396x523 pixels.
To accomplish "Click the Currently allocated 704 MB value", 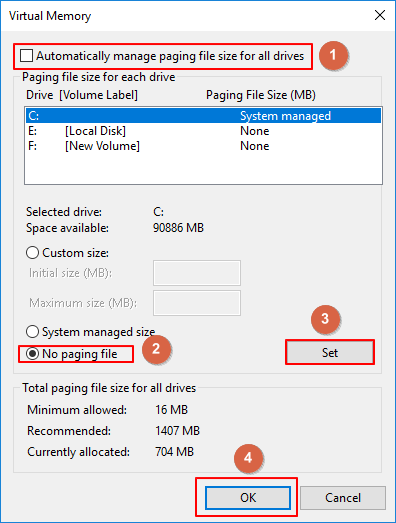I will click(174, 452).
